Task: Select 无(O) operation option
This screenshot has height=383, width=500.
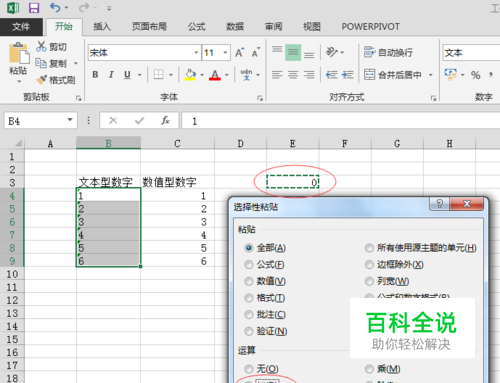Action: [x=262, y=369]
